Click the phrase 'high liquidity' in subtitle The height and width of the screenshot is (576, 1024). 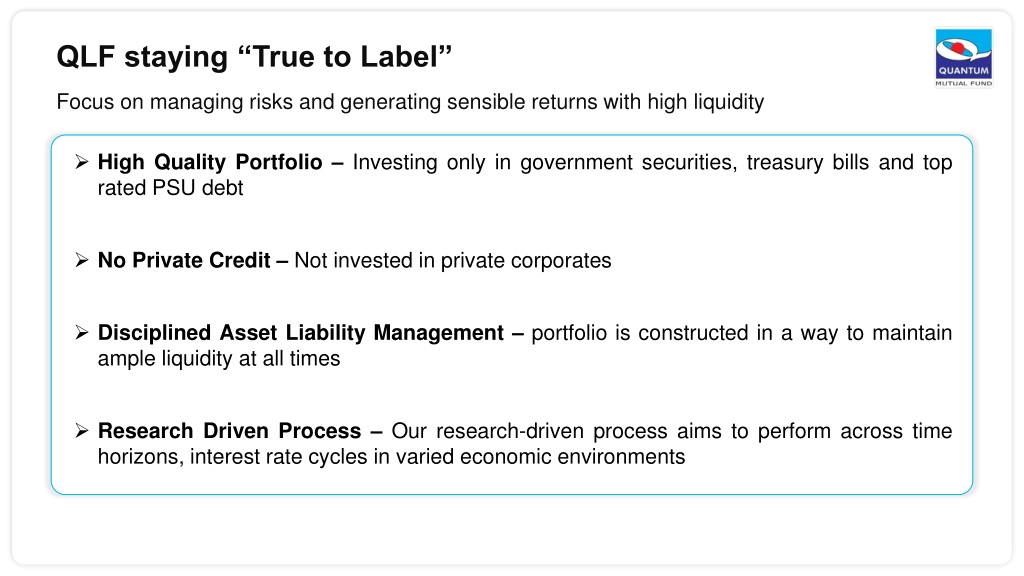(705, 102)
